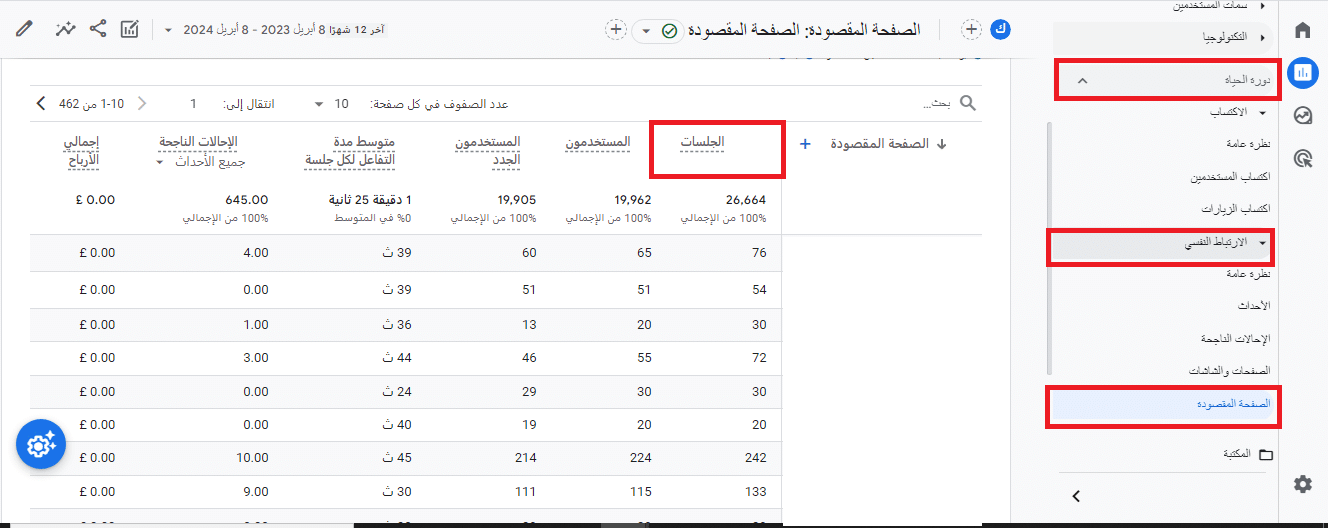The image size is (1328, 528).
Task: Open the Home icon in the right rail
Action: [1302, 30]
